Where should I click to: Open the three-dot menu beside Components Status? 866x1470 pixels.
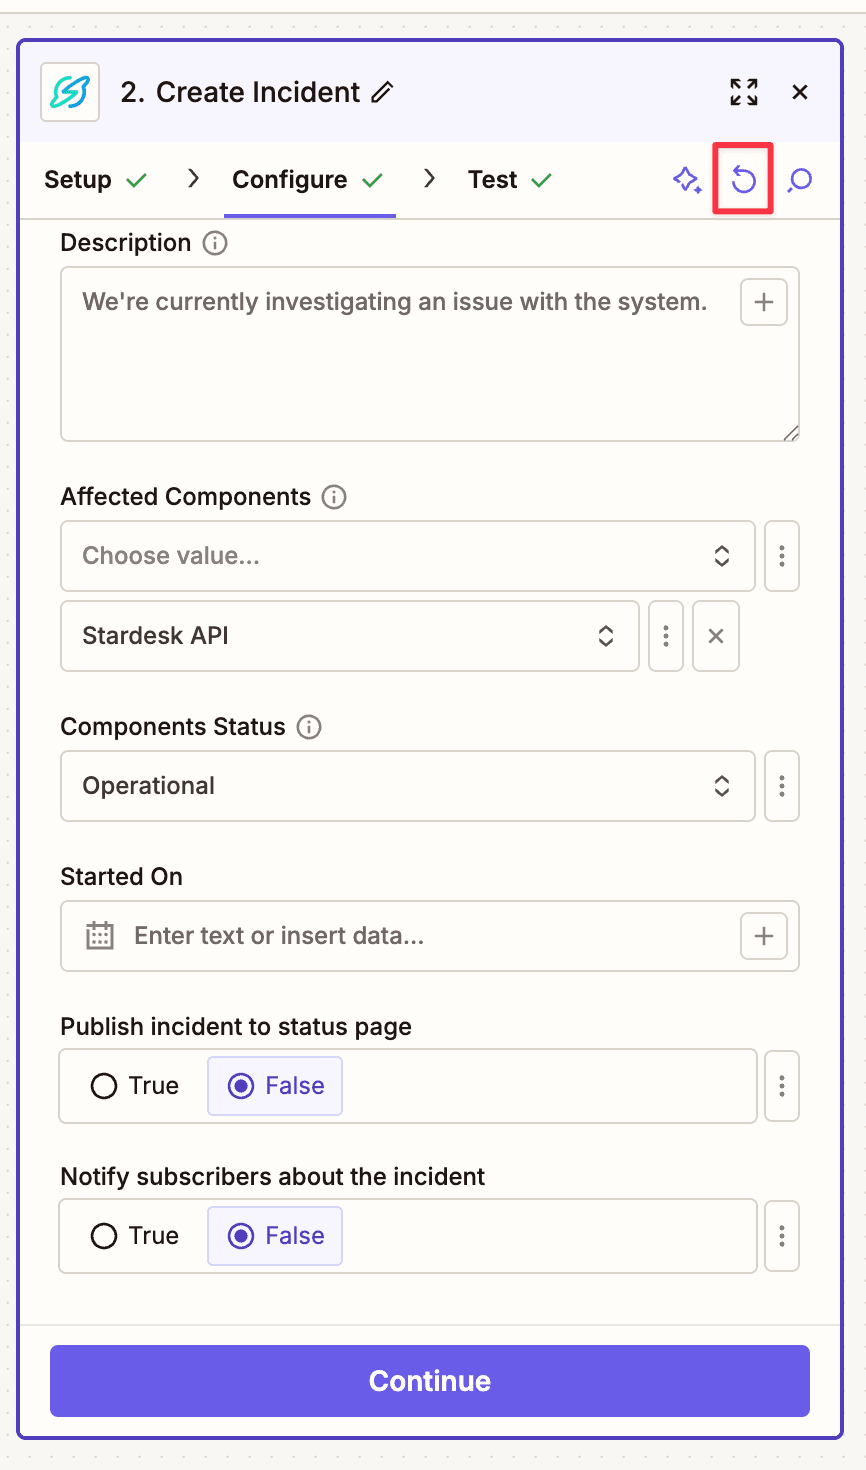tap(781, 786)
